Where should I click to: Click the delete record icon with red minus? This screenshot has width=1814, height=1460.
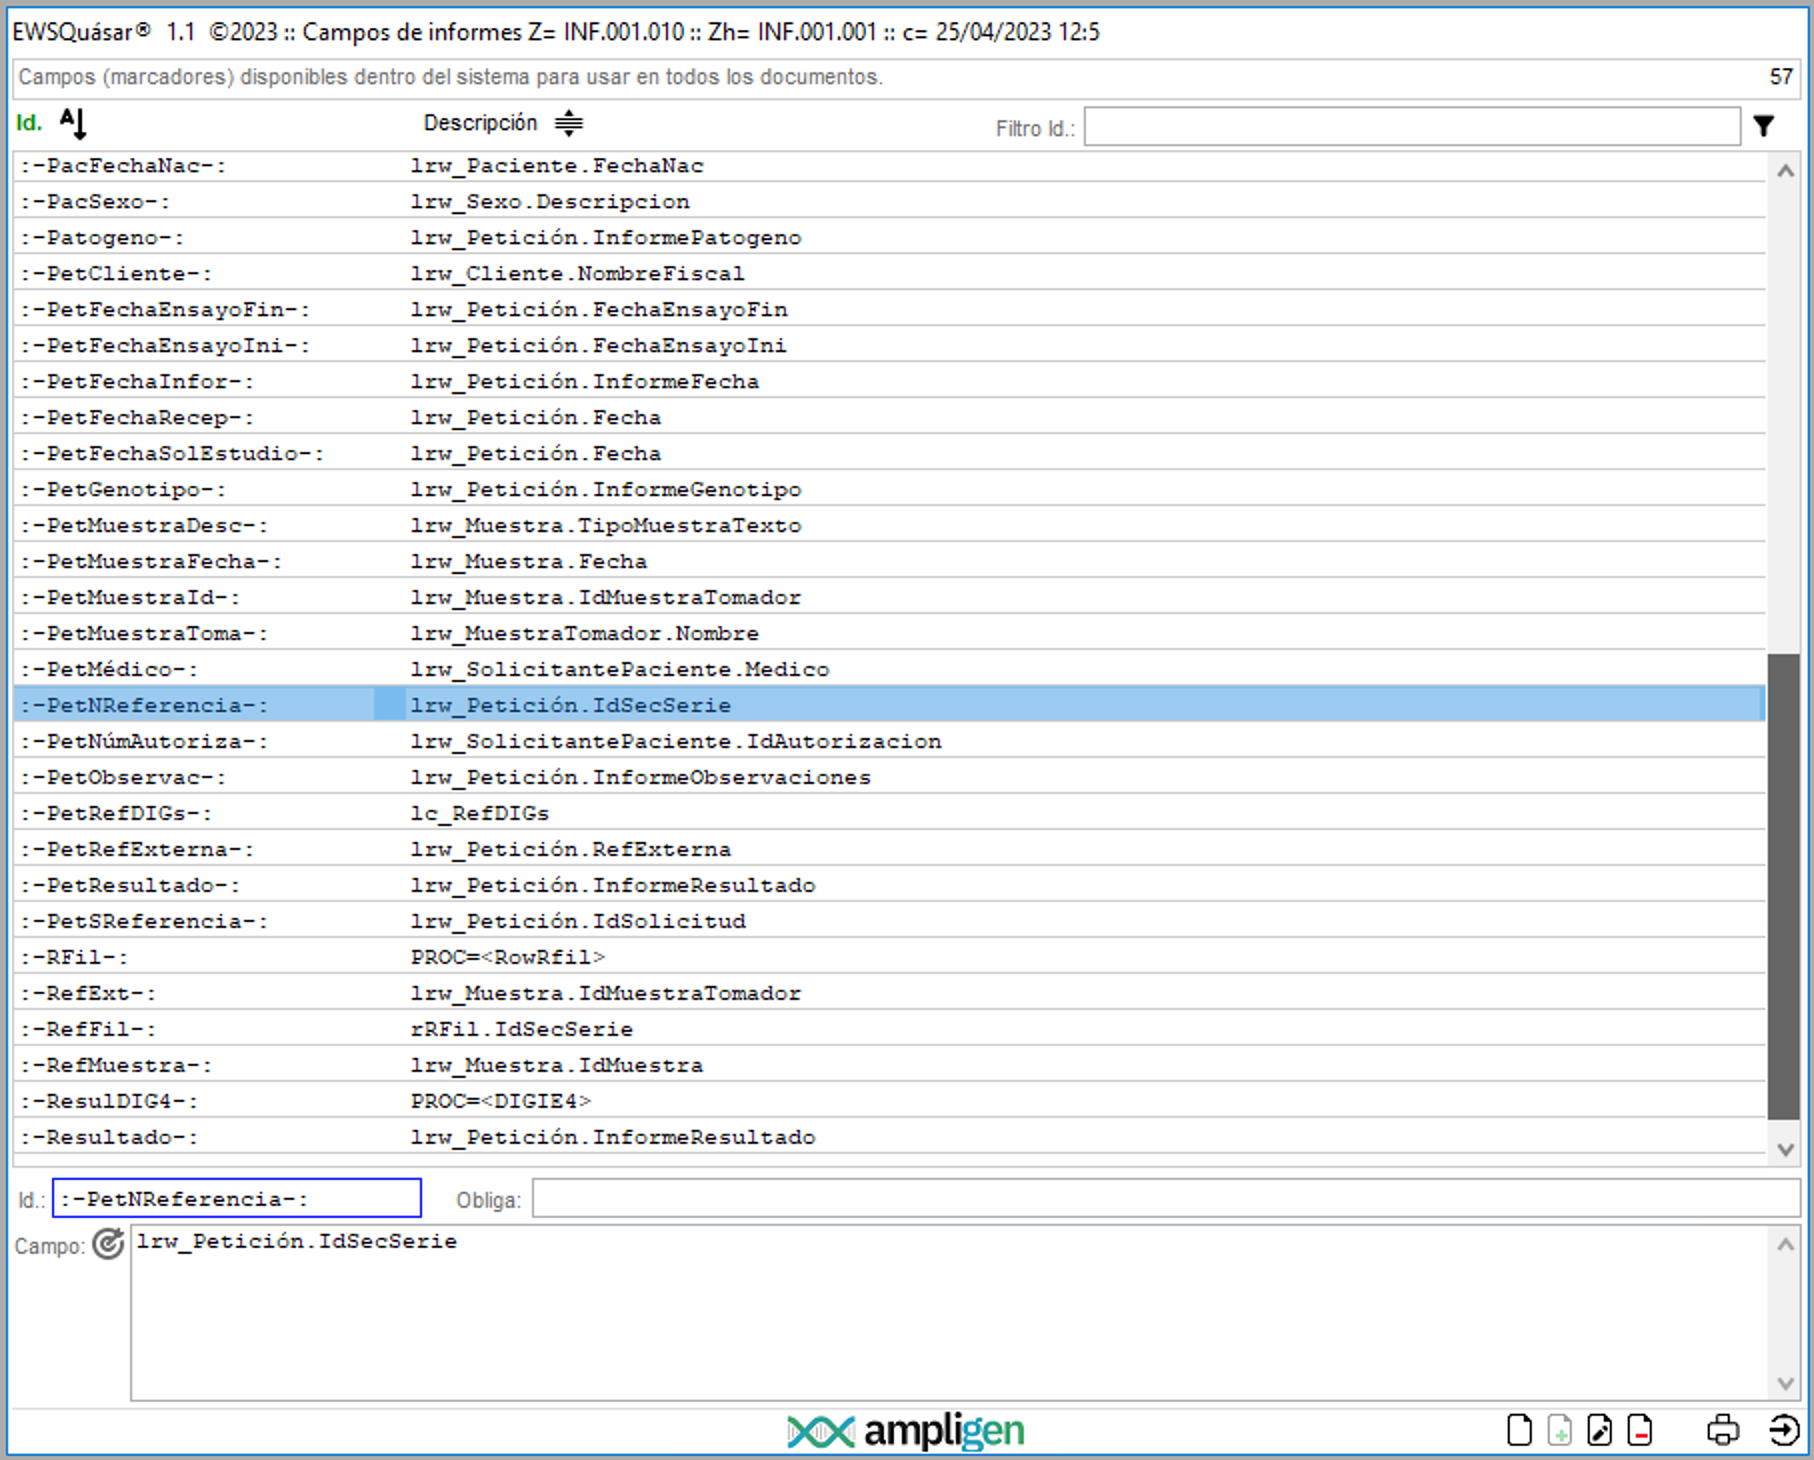click(1639, 1431)
